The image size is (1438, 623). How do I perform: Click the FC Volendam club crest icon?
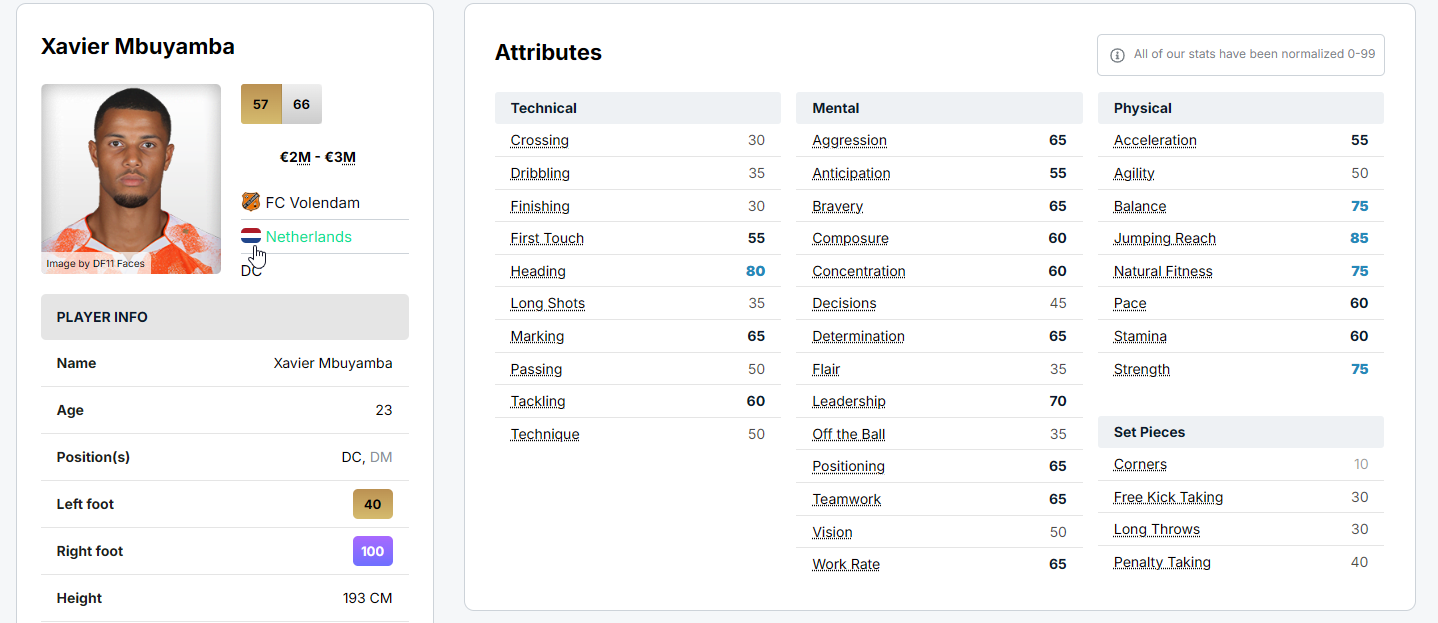click(250, 202)
